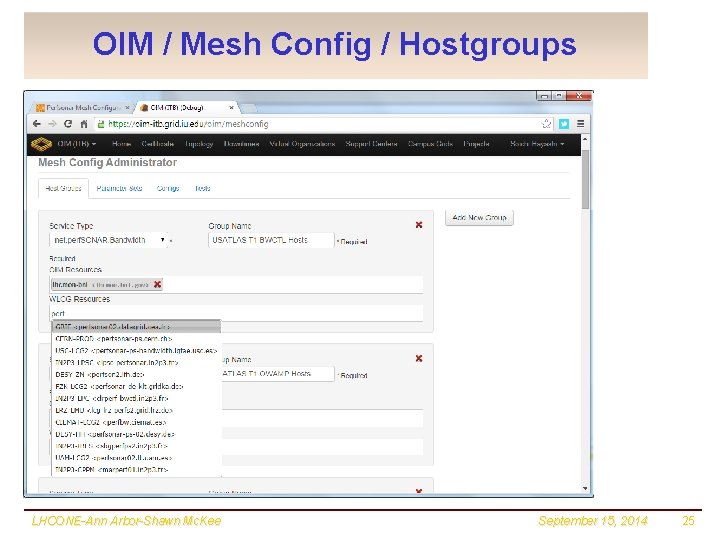The width and height of the screenshot is (720, 540).
Task: Select the IN2P3-LPSC suggestion
Action: point(136,363)
